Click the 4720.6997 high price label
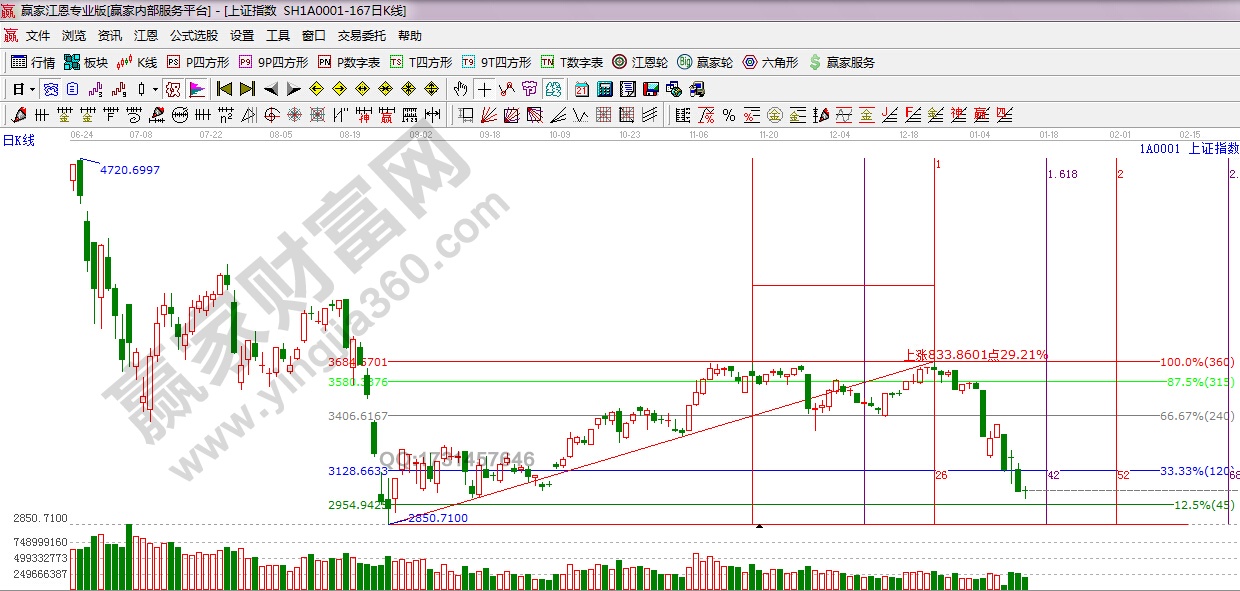Image resolution: width=1240 pixels, height=591 pixels. coord(130,171)
